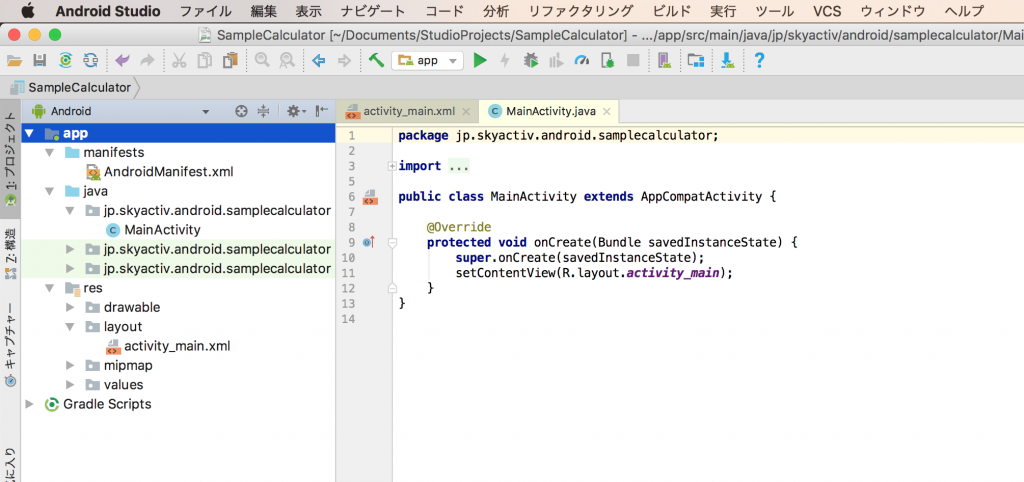Click the Cut scissors icon
This screenshot has width=1024, height=482.
pos(179,61)
